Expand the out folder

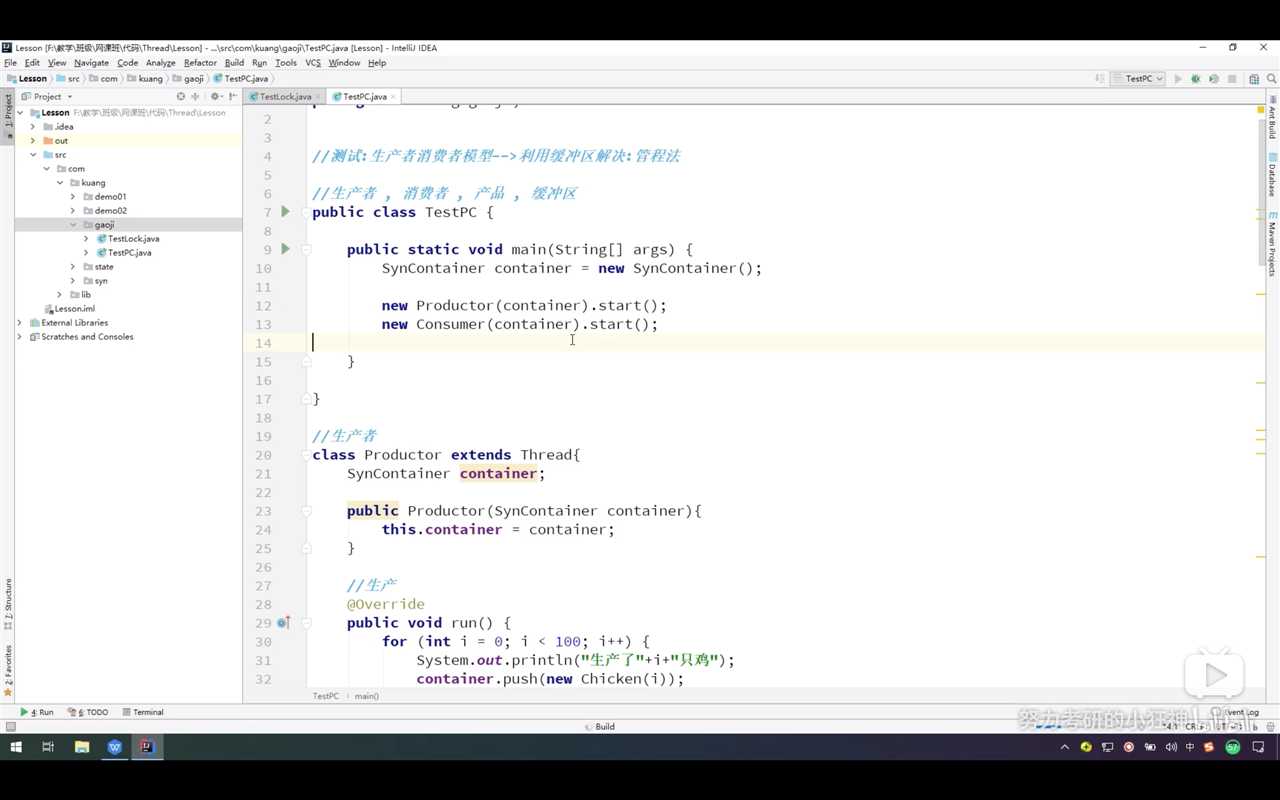33,141
